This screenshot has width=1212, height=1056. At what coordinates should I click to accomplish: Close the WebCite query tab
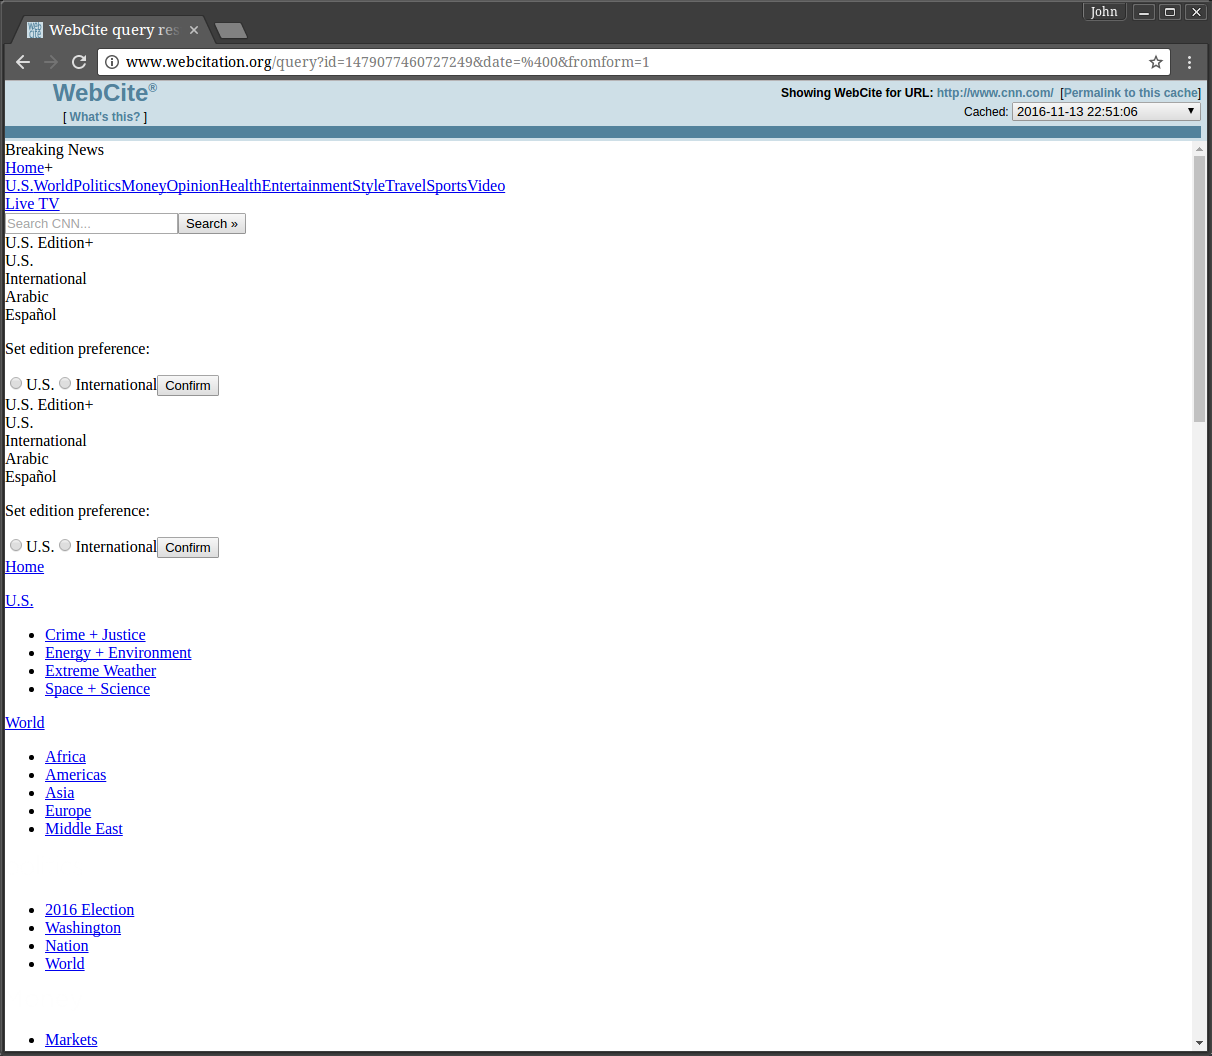click(x=194, y=30)
